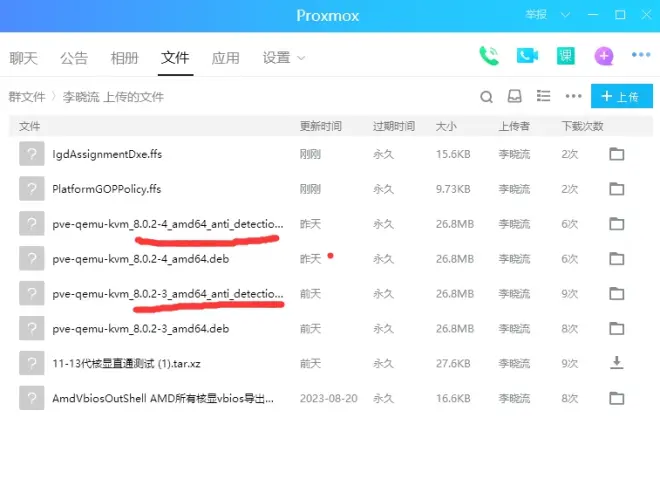This screenshot has width=660, height=486.
Task: Open the 应用 tab
Action: pos(226,58)
